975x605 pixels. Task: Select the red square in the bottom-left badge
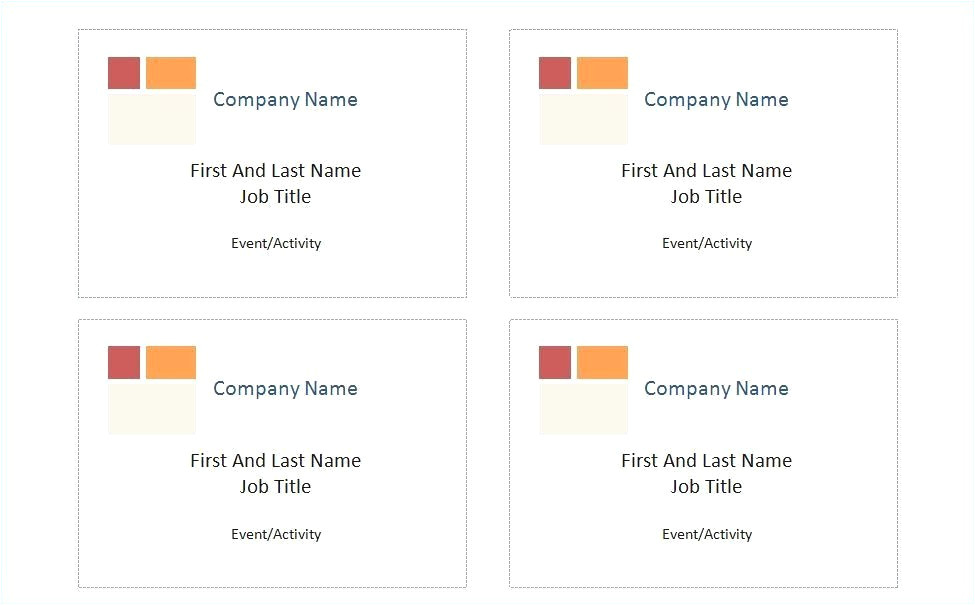pos(124,362)
